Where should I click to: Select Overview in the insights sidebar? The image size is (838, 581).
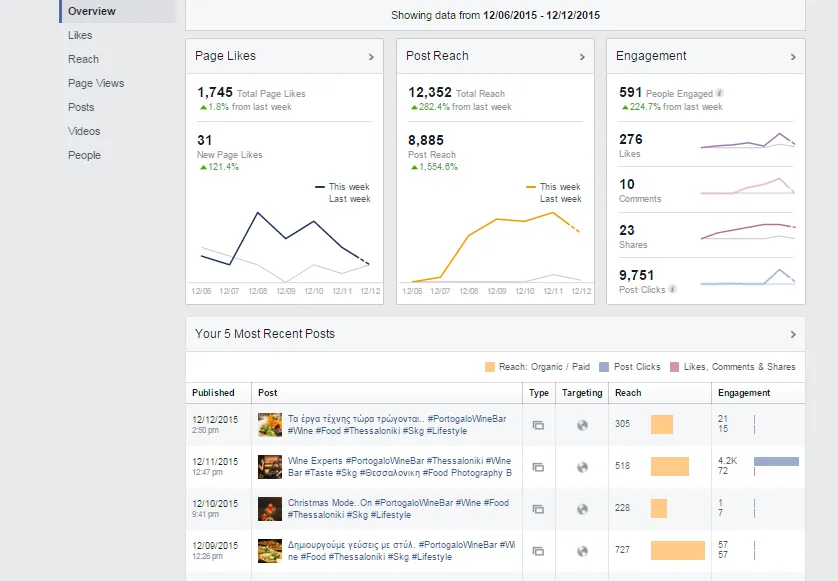point(118,11)
